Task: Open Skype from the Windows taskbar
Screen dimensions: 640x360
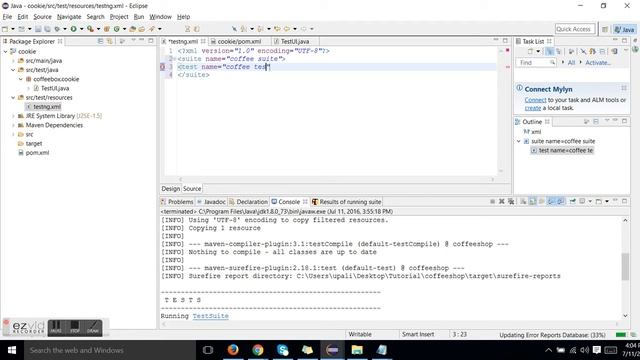Action: (282, 350)
